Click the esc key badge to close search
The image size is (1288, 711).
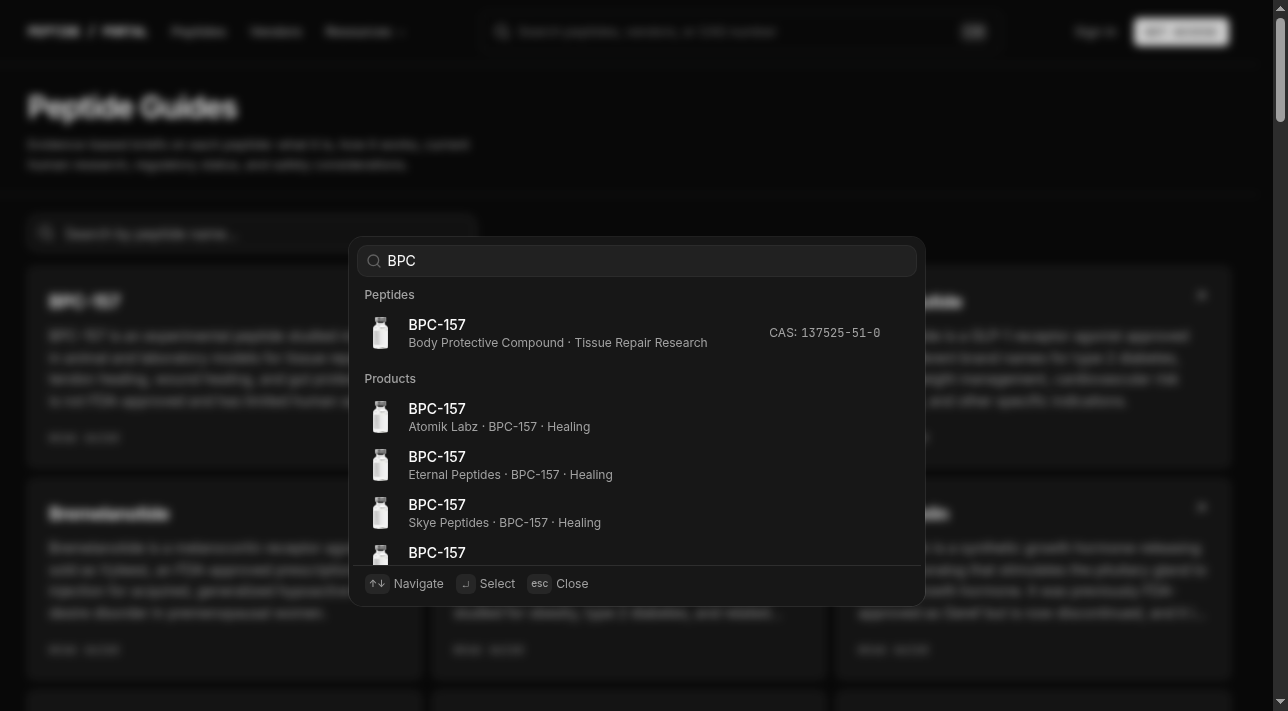click(x=539, y=584)
